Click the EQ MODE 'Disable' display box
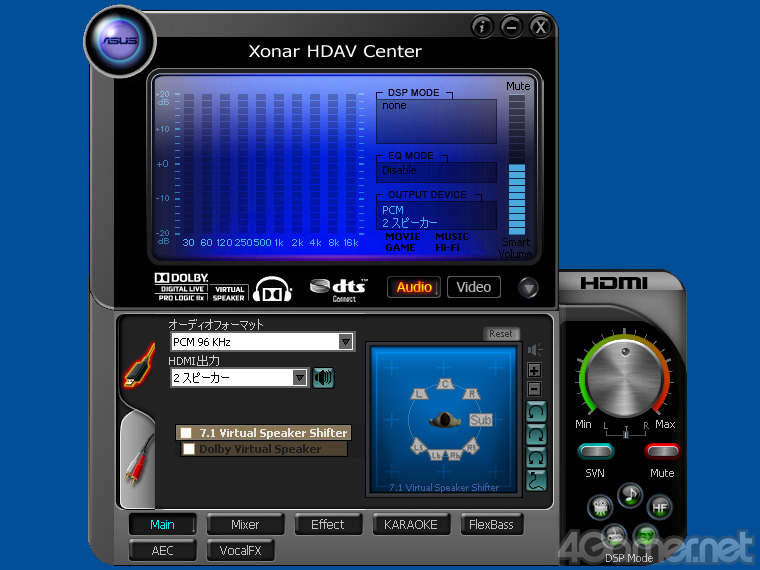The image size is (760, 570). click(x=436, y=172)
